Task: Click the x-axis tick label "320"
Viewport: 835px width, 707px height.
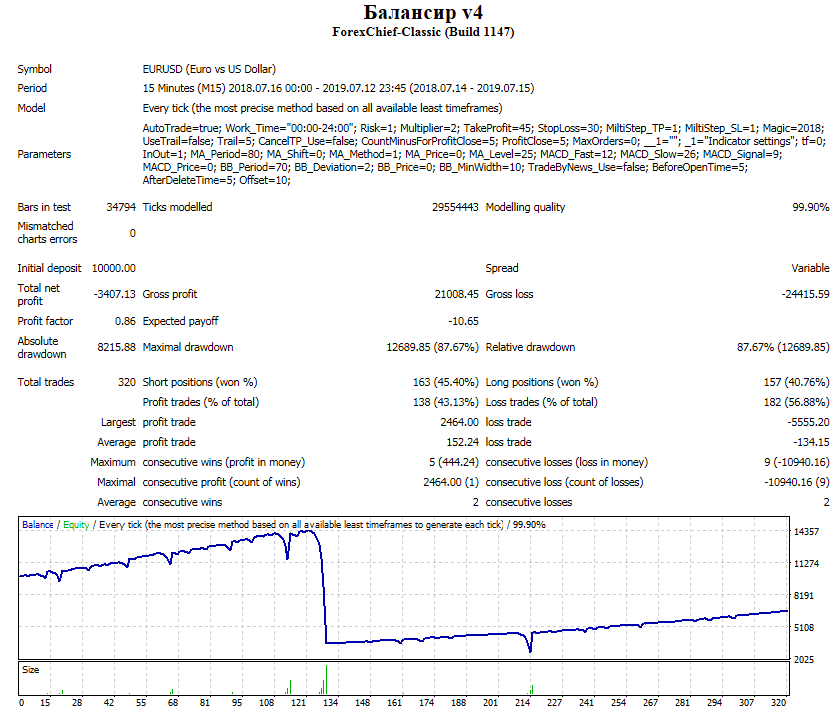Action: [778, 702]
